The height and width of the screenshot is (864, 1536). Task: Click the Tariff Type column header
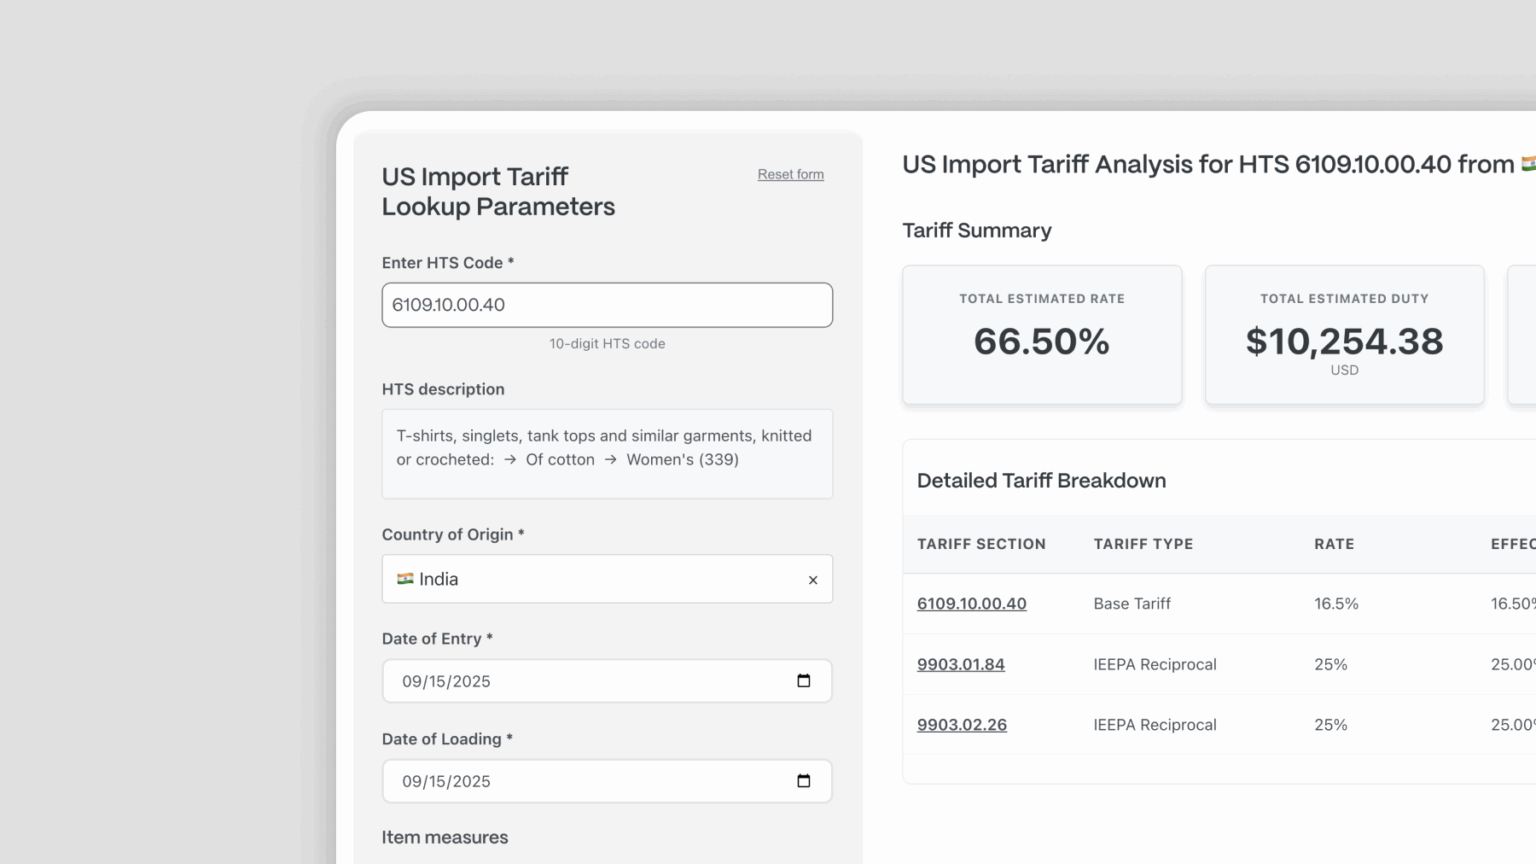click(x=1143, y=544)
